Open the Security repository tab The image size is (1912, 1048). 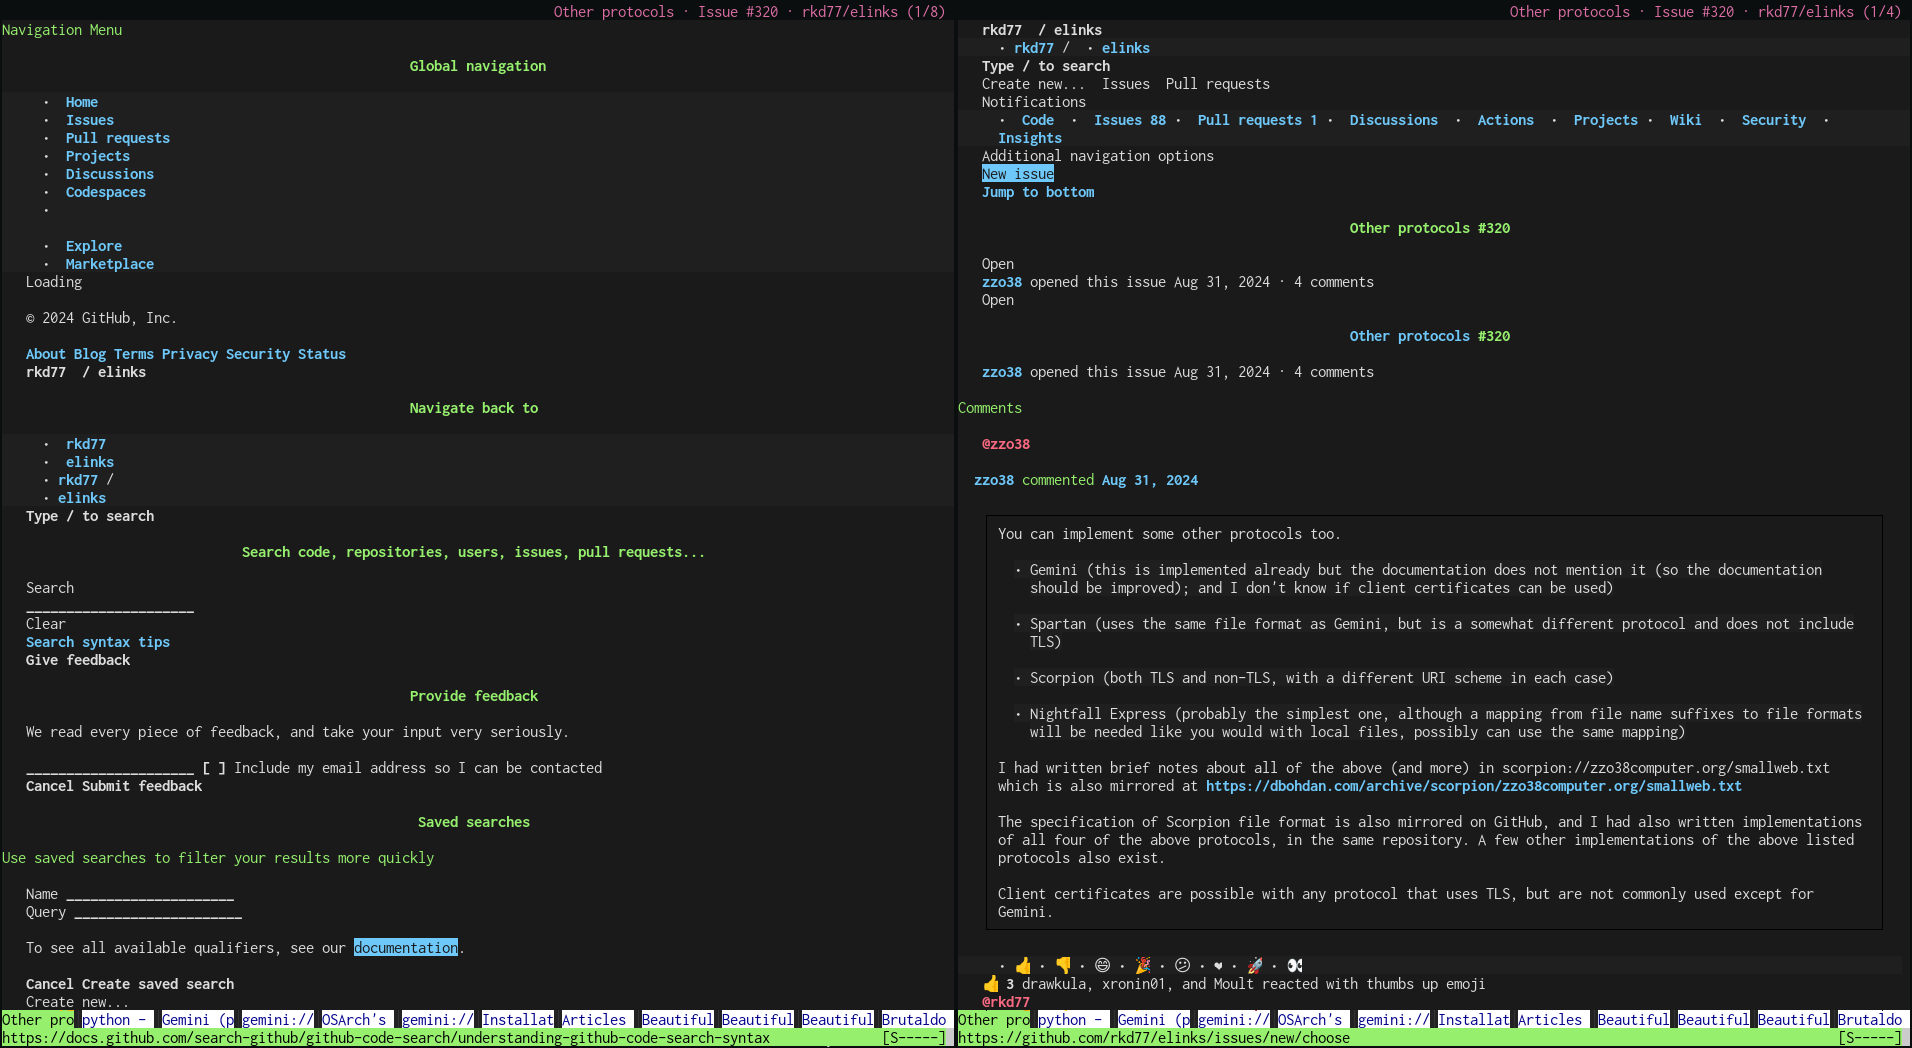tap(1774, 120)
